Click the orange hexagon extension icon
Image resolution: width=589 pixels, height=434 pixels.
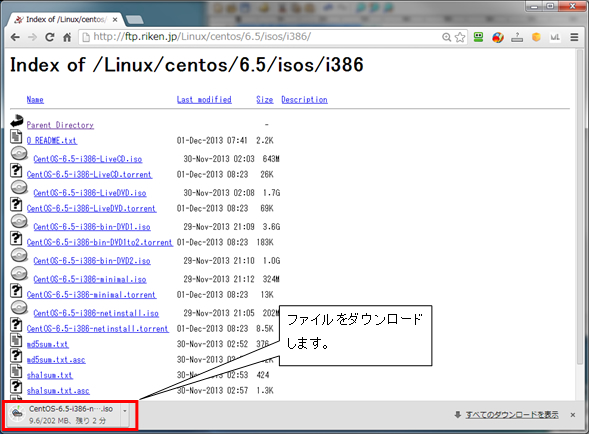[536, 37]
